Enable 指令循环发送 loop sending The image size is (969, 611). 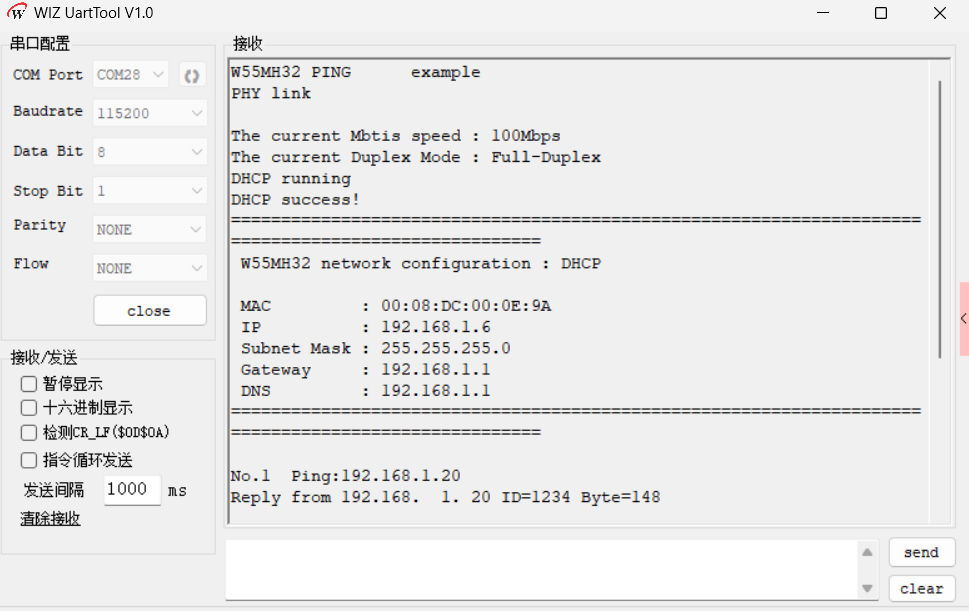28,460
